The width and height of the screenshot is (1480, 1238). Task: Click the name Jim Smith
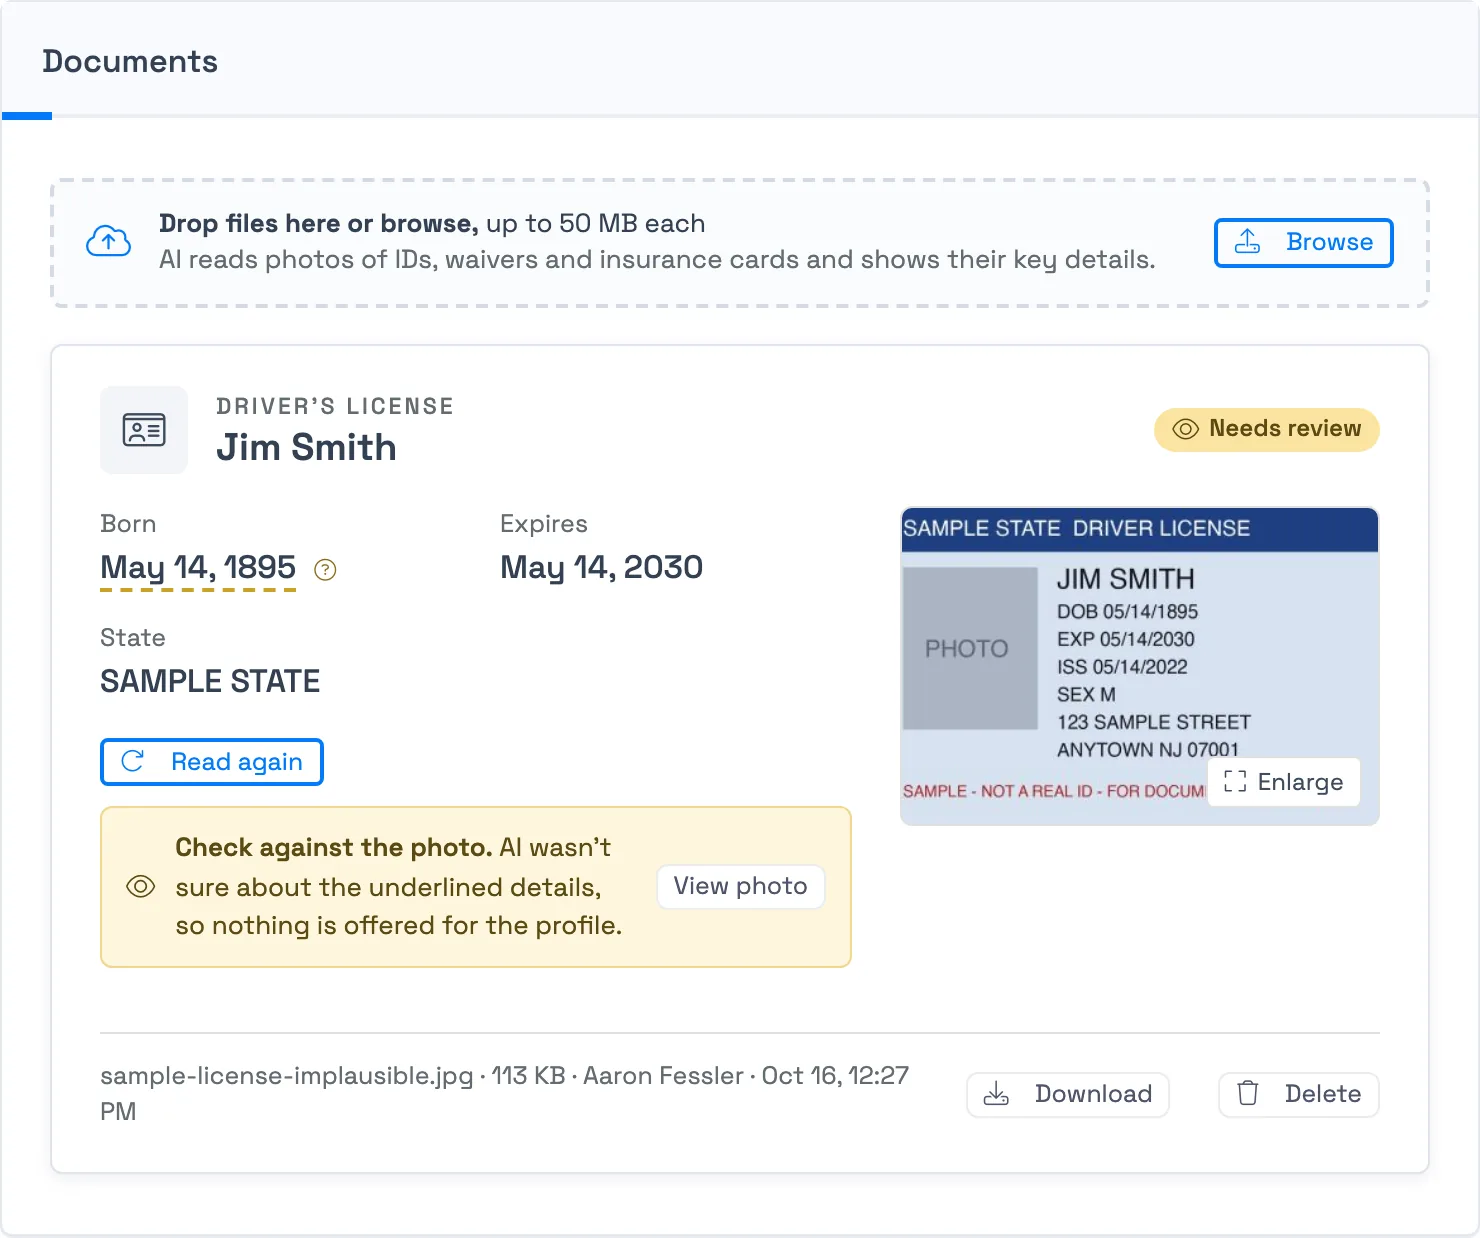(306, 447)
